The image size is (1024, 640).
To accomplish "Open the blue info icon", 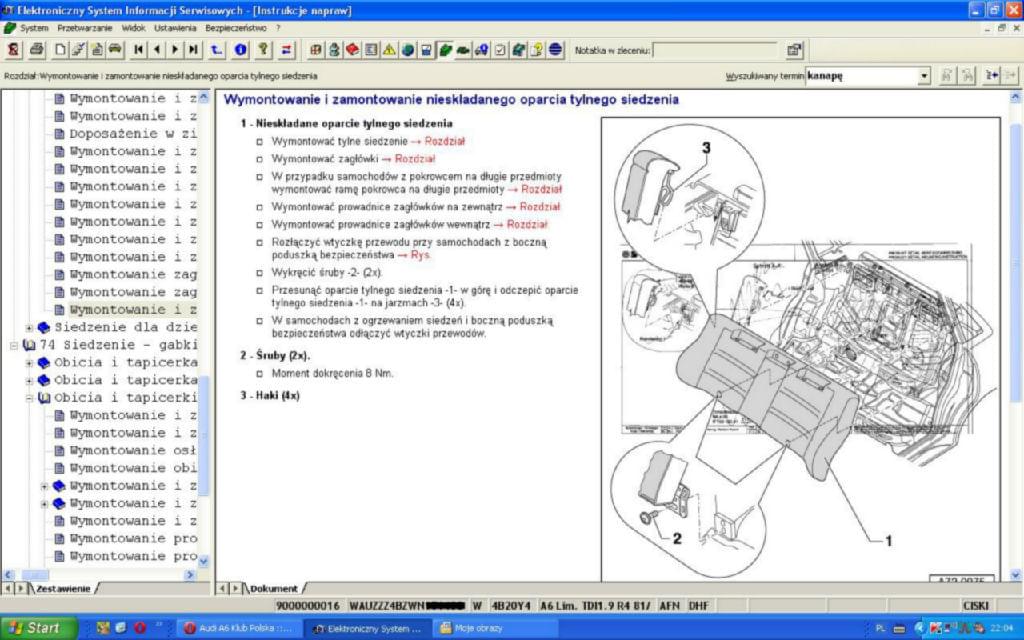I will click(x=240, y=50).
